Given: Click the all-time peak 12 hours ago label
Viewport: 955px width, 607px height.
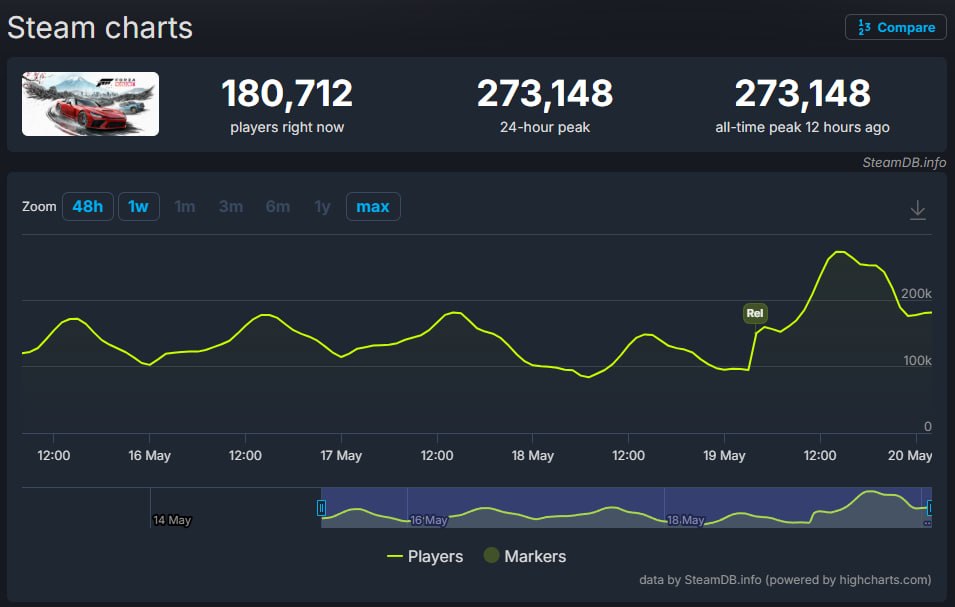Looking at the screenshot, I should coord(802,127).
